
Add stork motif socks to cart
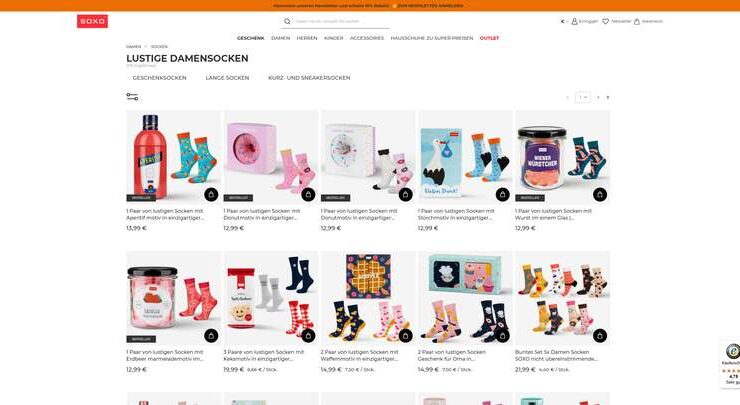(x=503, y=194)
